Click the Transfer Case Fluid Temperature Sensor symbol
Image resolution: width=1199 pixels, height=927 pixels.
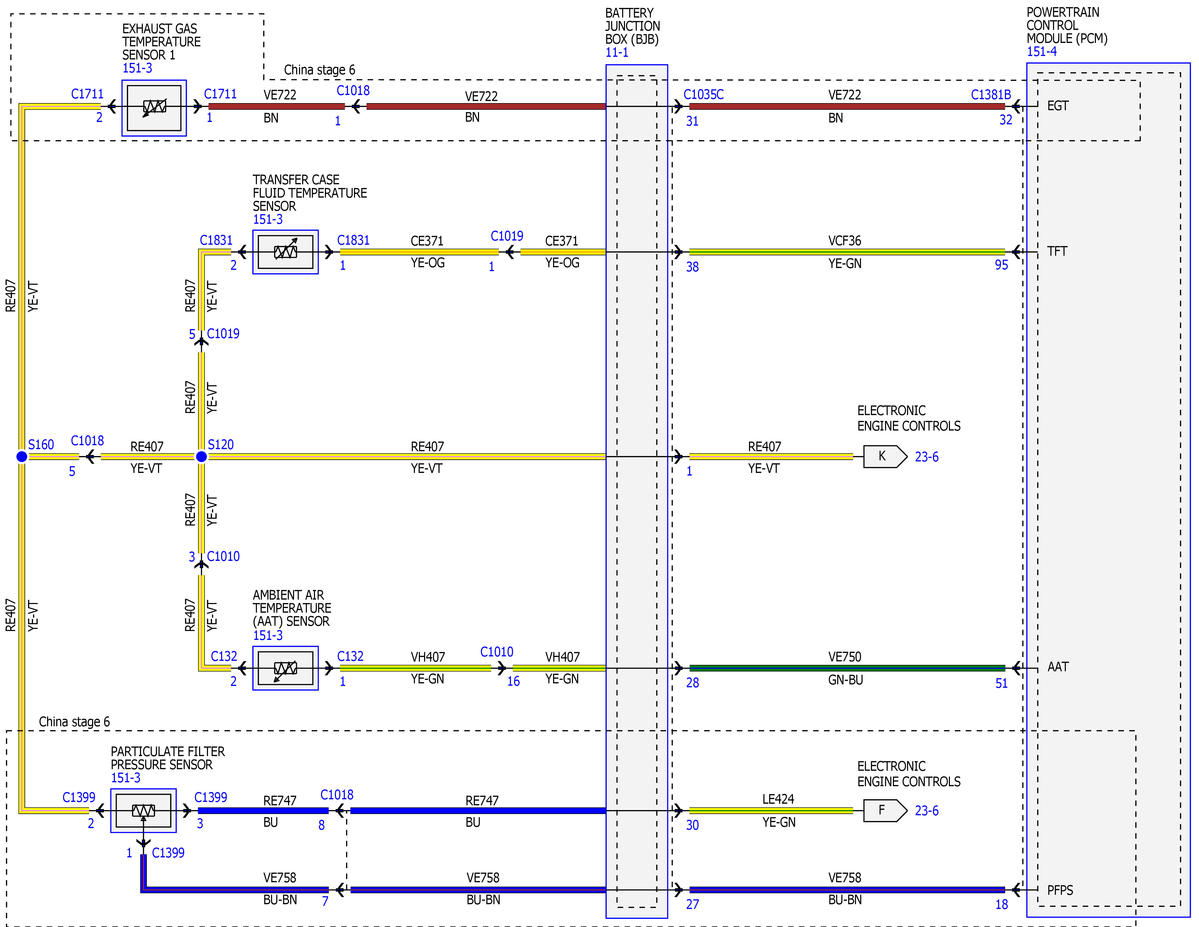285,252
